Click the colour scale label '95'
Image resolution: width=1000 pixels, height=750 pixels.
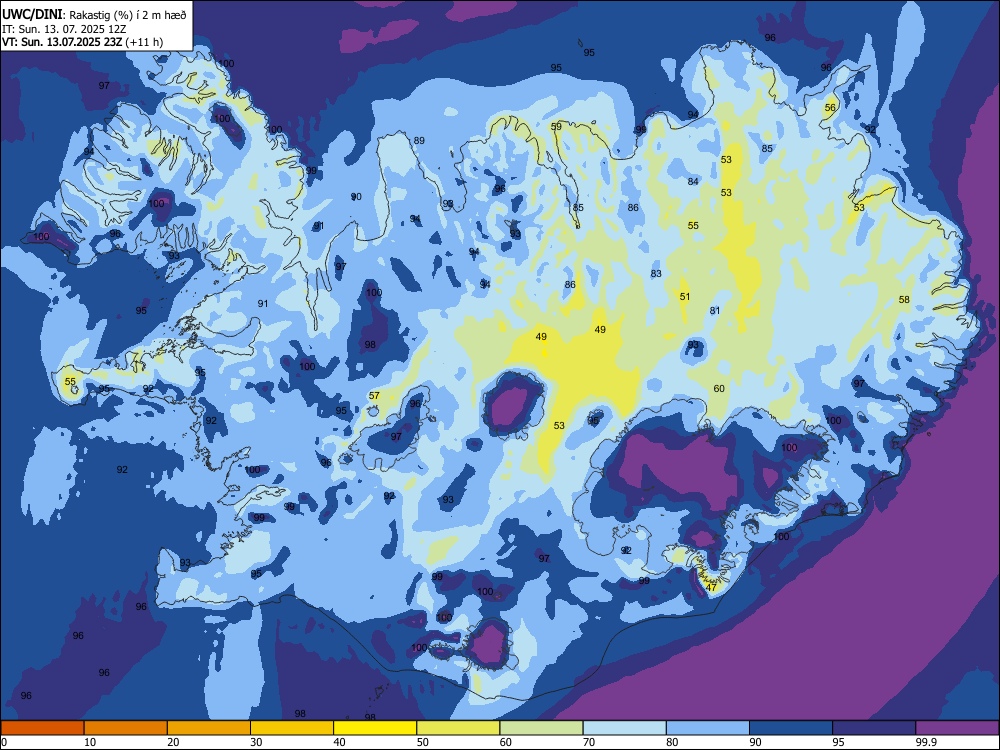pos(839,742)
